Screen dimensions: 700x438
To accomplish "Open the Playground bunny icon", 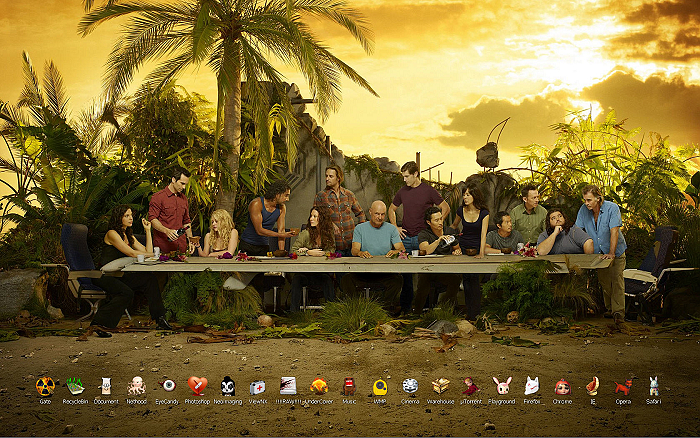I will point(502,386).
